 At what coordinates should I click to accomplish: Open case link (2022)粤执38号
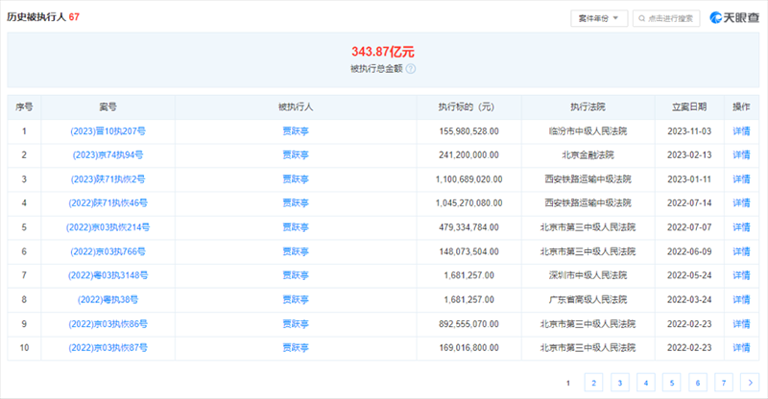click(108, 300)
